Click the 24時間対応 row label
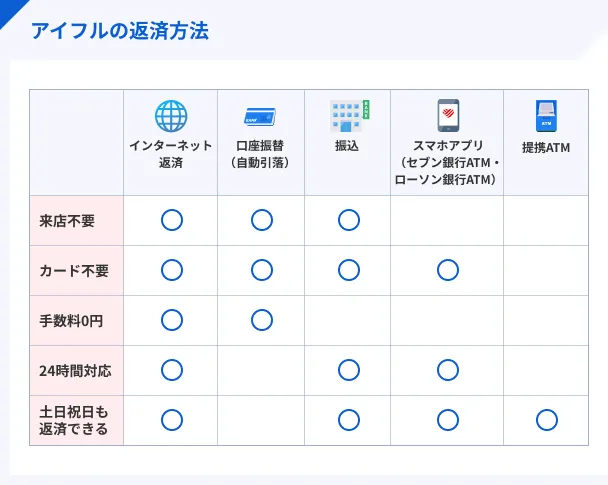The image size is (608, 485). [75, 371]
